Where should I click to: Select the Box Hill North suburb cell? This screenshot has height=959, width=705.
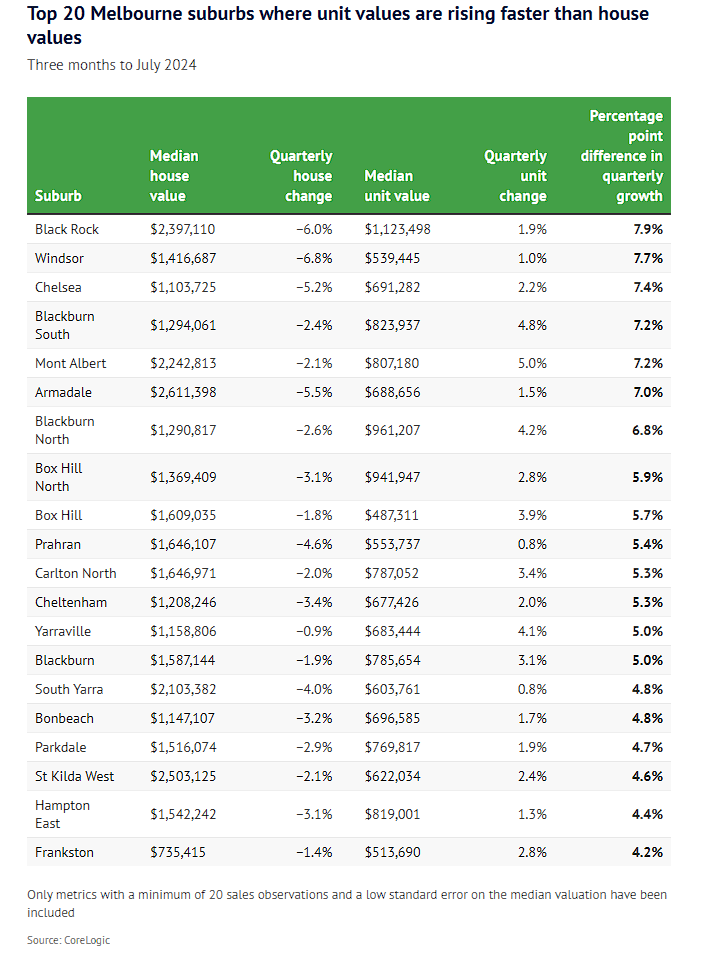(x=59, y=477)
